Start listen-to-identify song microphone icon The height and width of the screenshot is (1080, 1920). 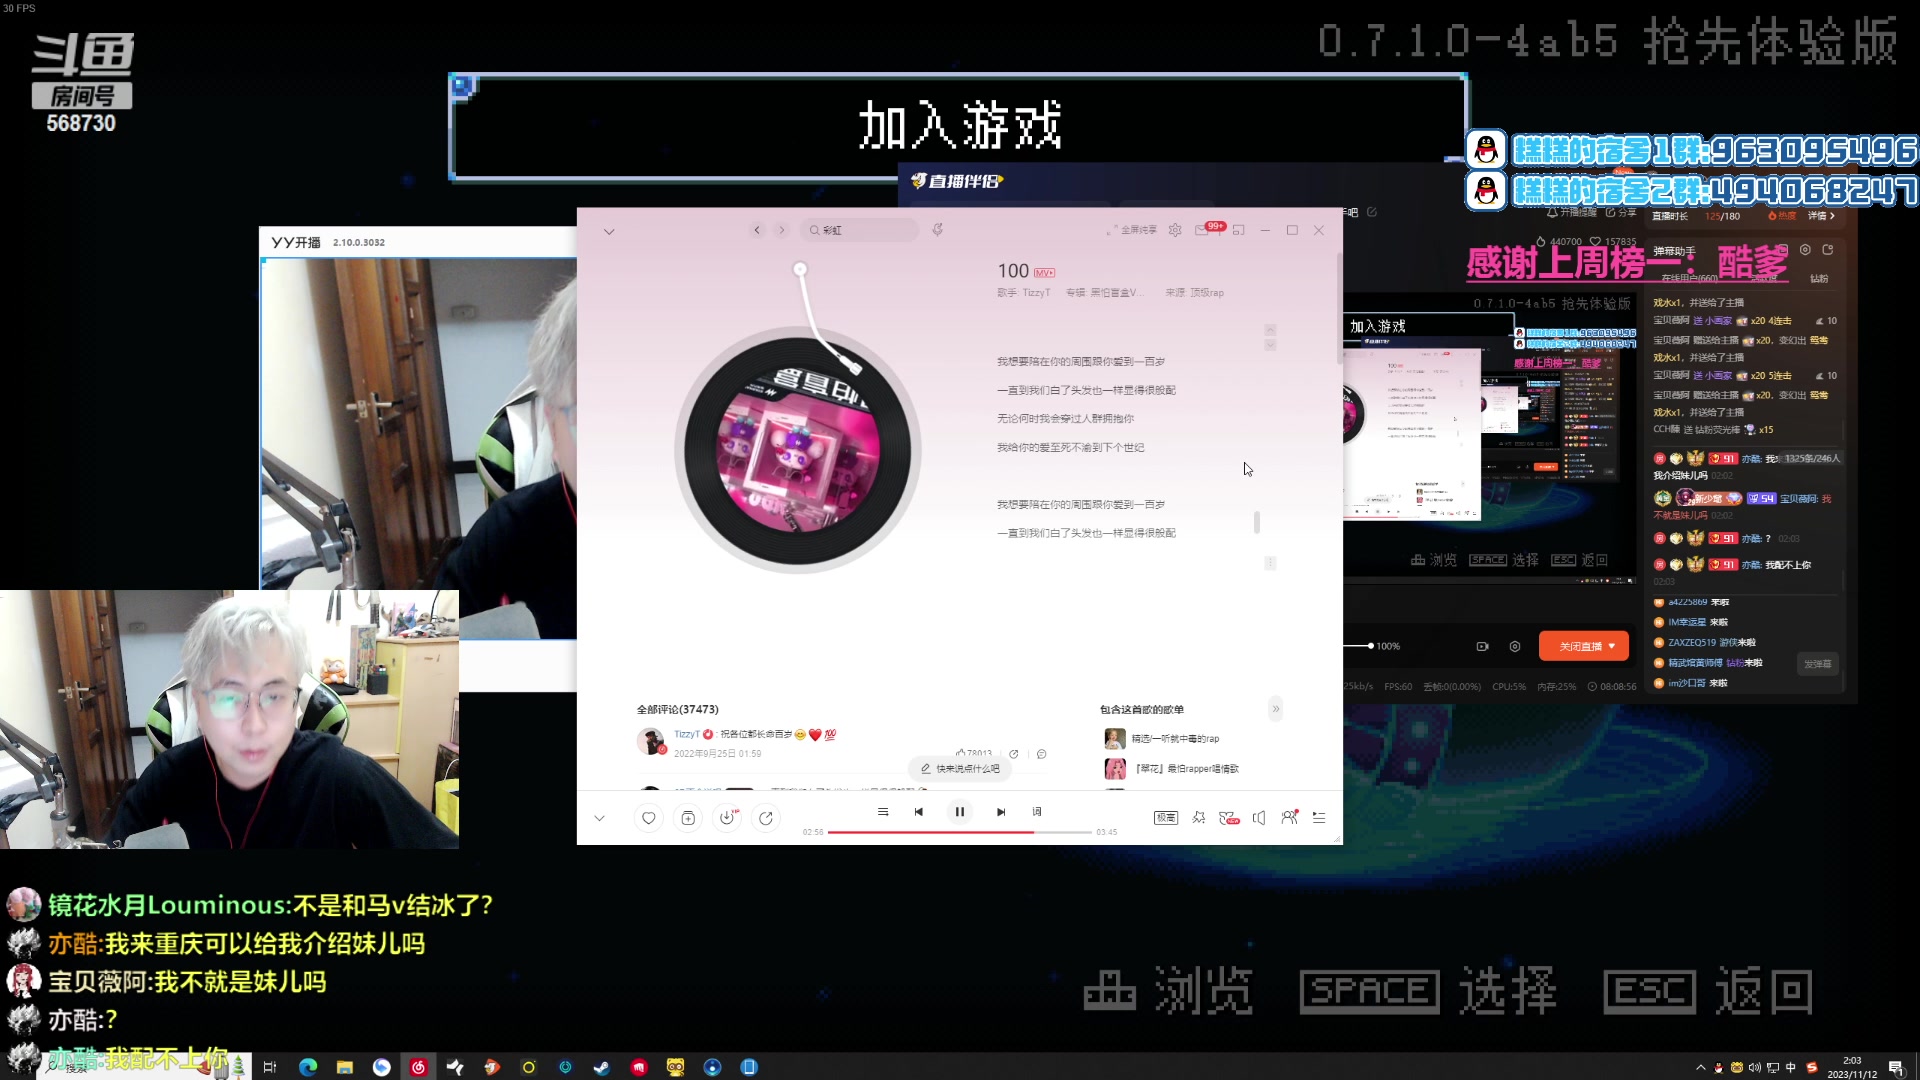(x=937, y=230)
